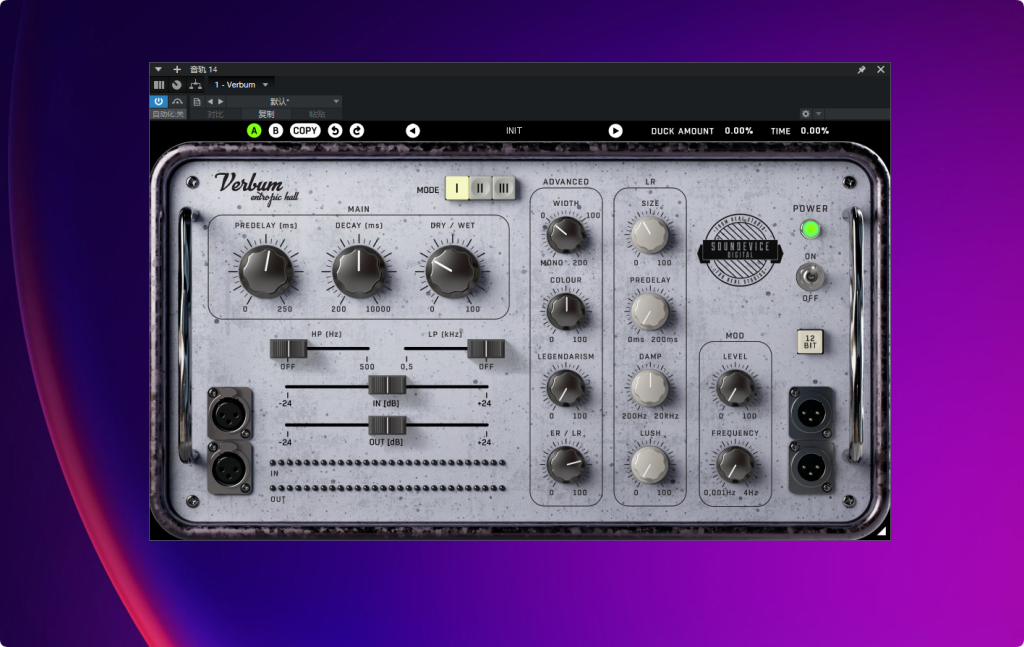Open the 自动化:关 automation mode button

[x=168, y=114]
